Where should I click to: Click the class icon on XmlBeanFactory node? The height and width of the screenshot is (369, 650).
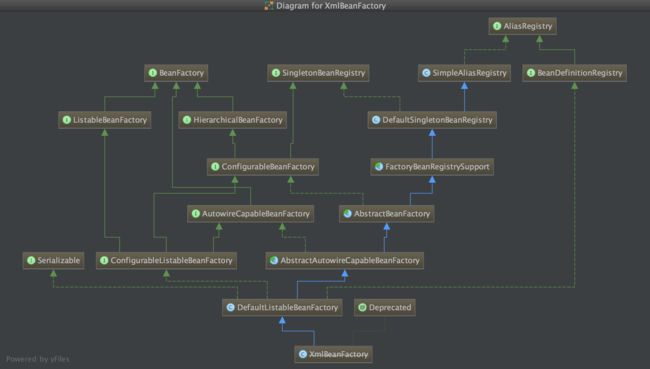303,354
